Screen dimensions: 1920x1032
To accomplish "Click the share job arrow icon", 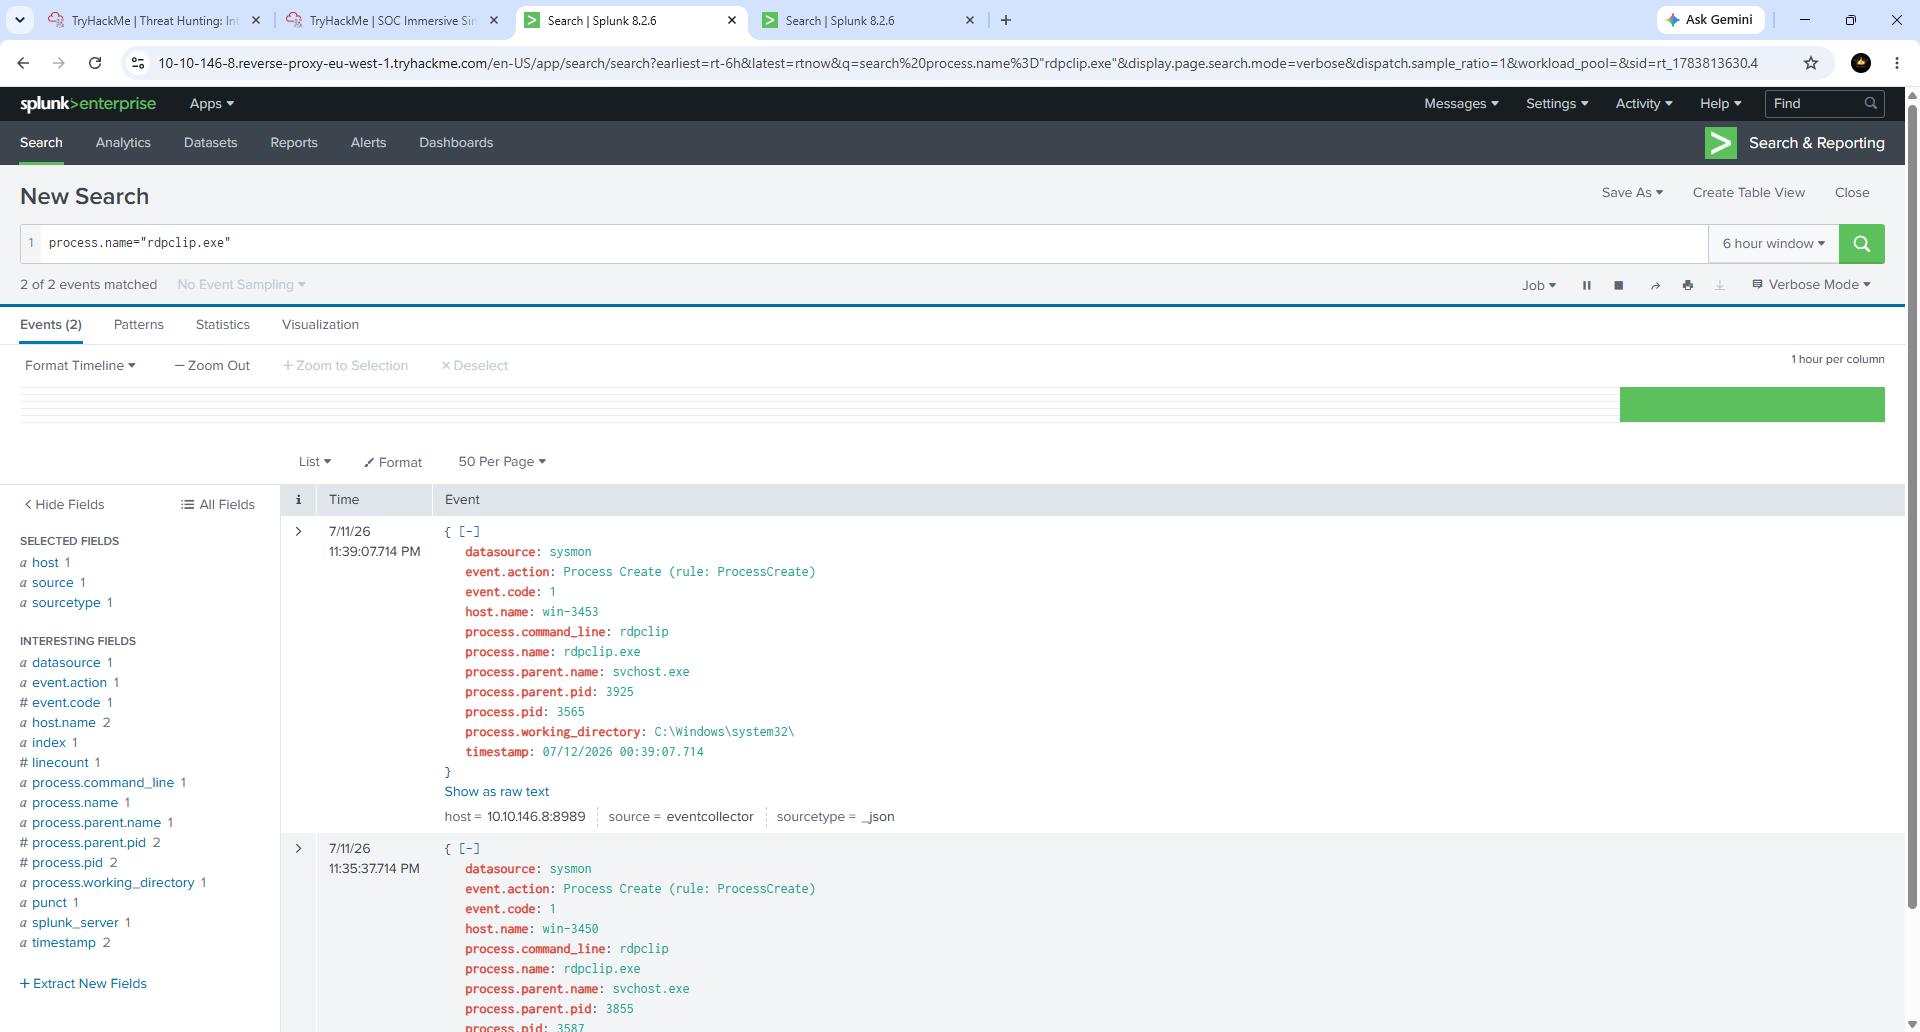I will click(x=1655, y=285).
